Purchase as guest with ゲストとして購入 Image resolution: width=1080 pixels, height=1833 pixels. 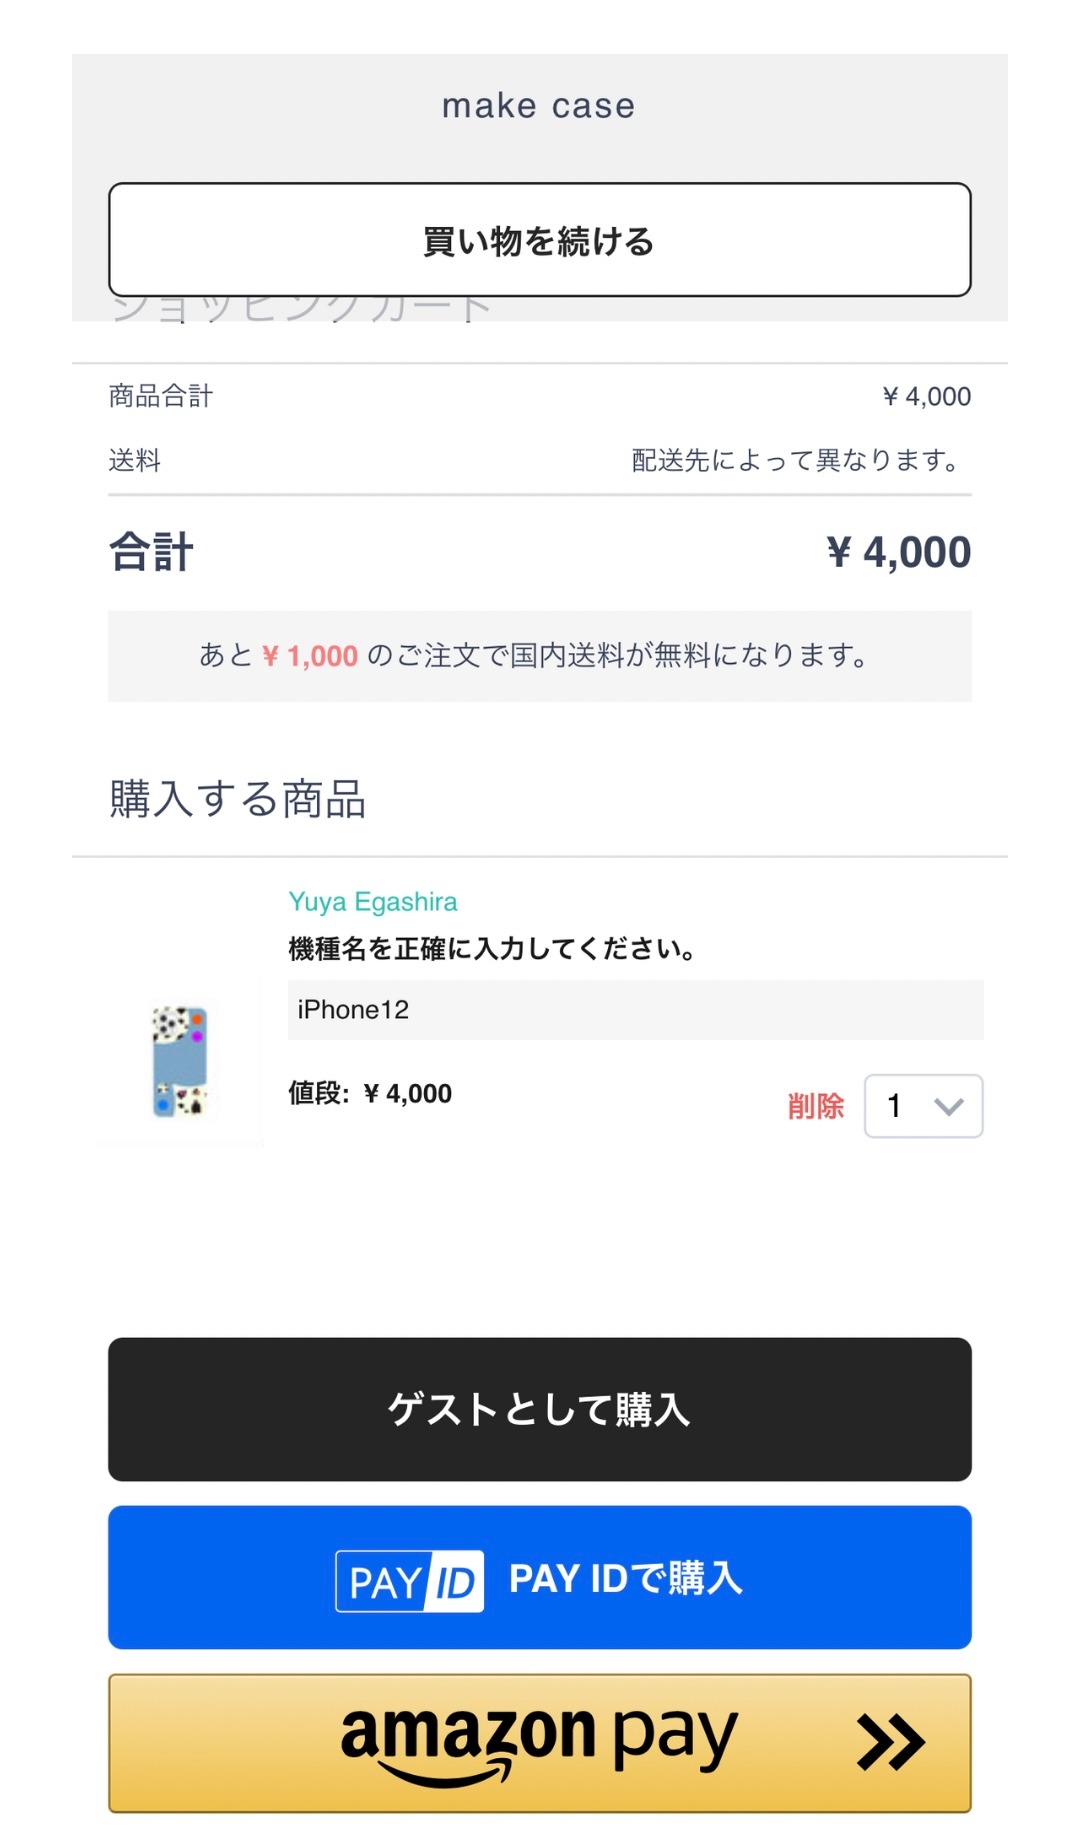pos(540,1409)
